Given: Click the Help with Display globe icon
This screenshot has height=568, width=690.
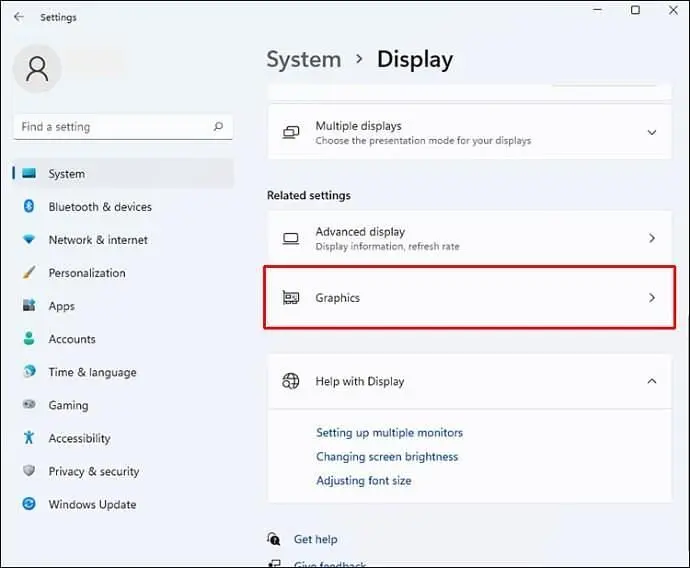Looking at the screenshot, I should pyautogui.click(x=291, y=381).
